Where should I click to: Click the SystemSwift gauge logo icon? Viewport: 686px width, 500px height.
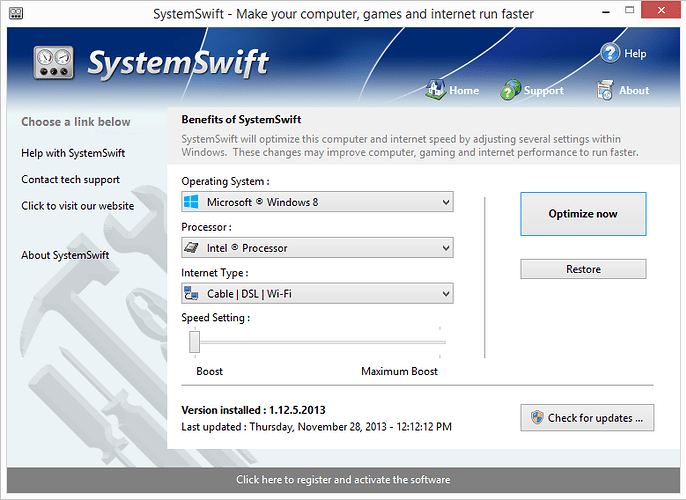tap(55, 63)
